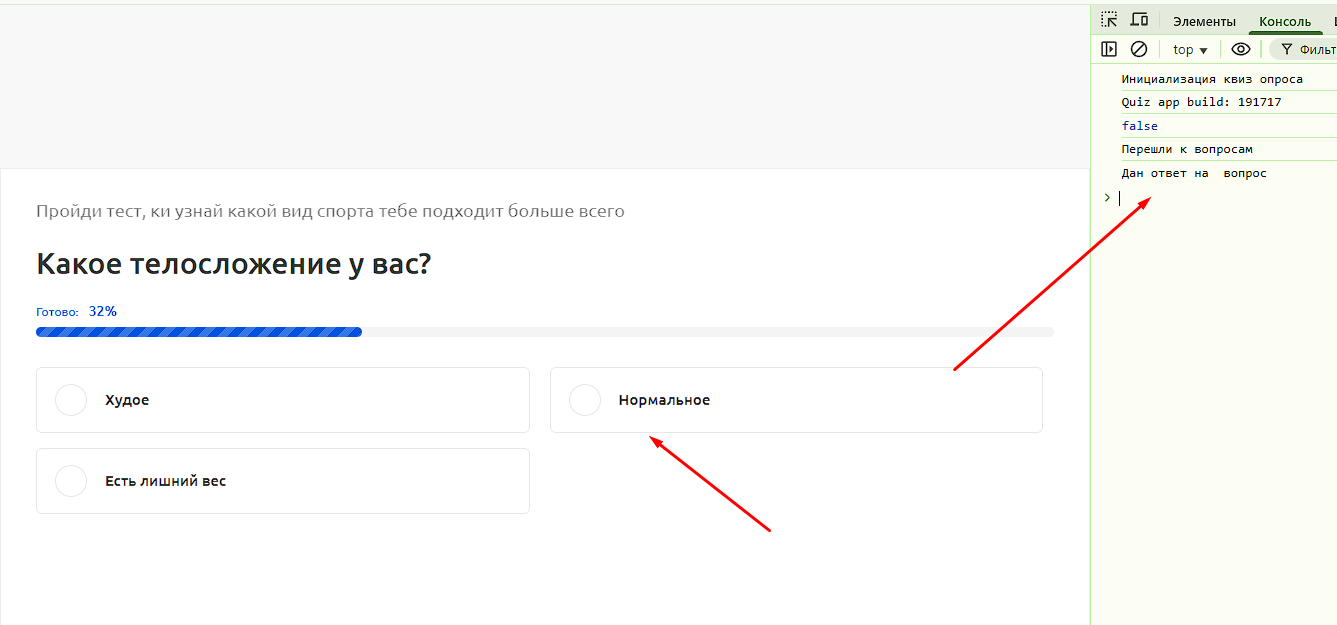1337x625 pixels.
Task: Click the Перешли к вопросам log entry
Action: (x=1187, y=149)
